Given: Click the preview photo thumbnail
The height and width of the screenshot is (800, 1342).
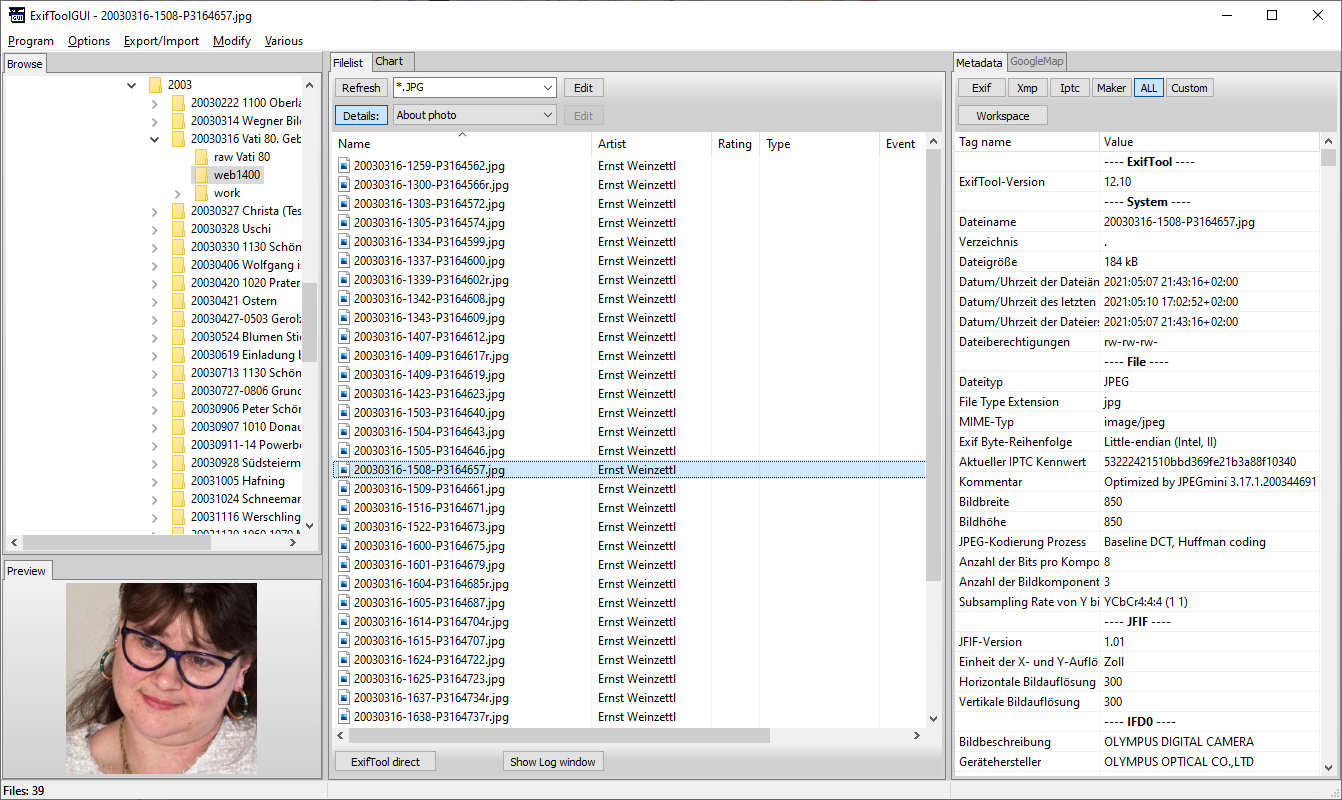Looking at the screenshot, I should (x=161, y=678).
